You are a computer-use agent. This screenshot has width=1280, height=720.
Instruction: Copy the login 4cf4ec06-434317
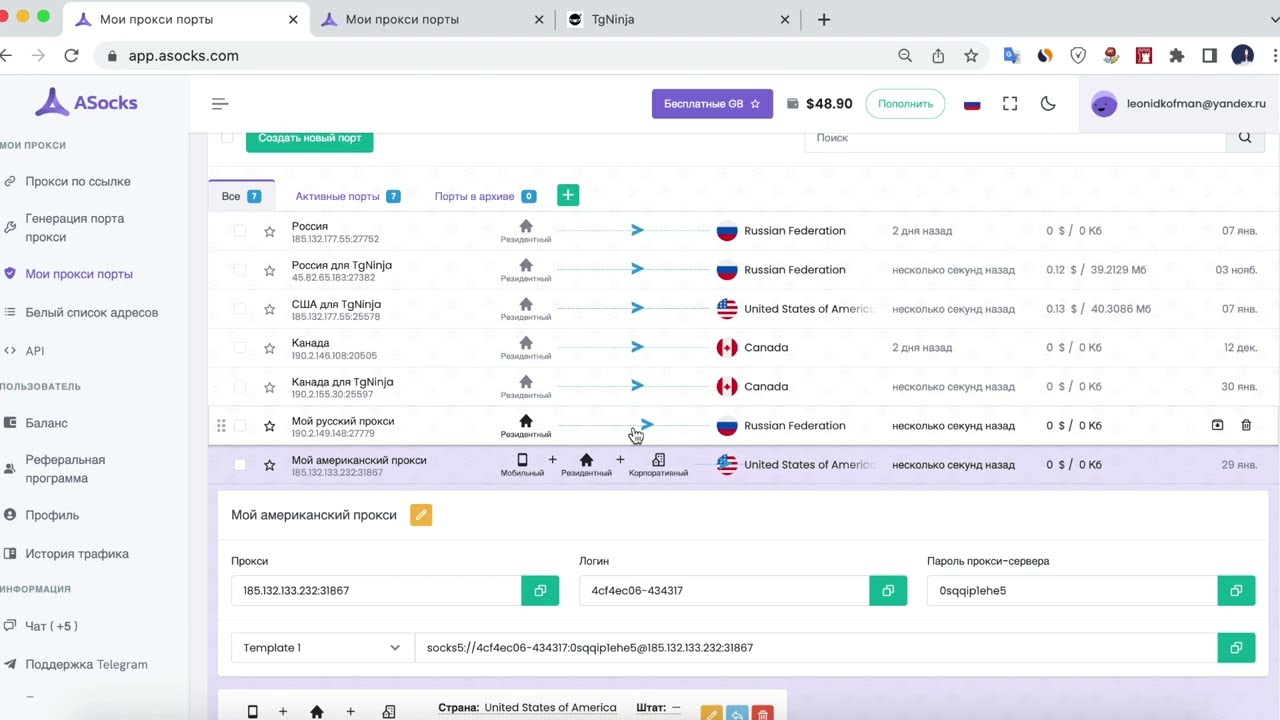888,591
